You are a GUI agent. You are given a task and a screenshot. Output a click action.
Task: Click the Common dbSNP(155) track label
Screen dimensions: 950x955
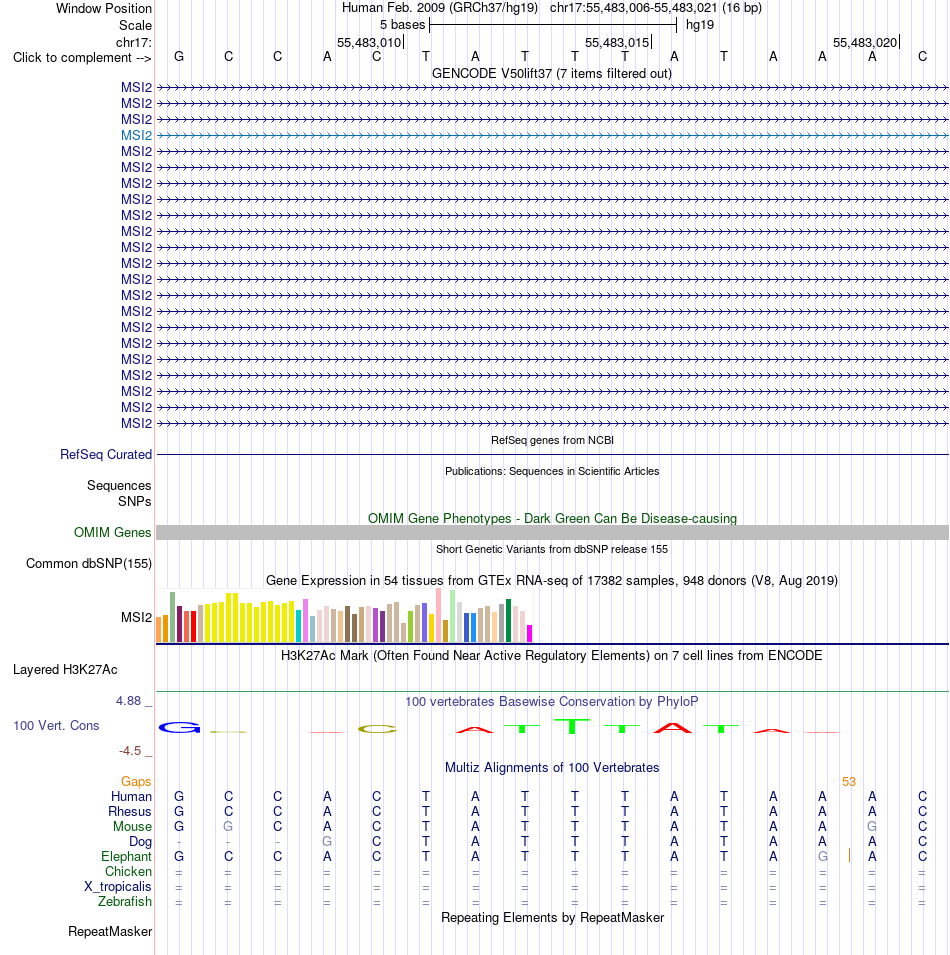89,563
